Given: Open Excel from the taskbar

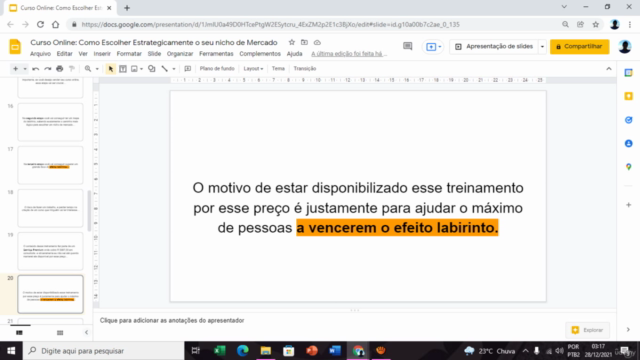Looking at the screenshot, I should tap(220, 351).
